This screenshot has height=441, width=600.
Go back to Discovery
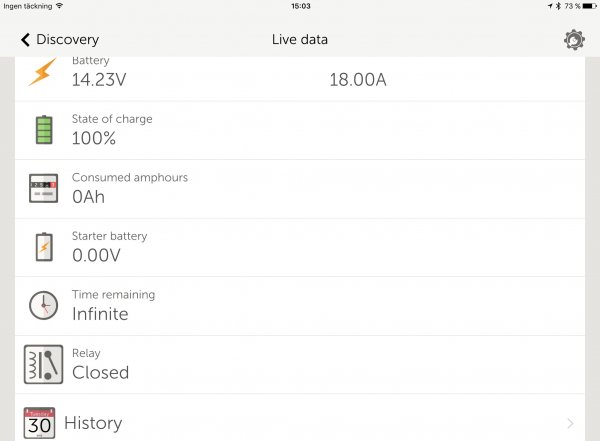[67, 40]
